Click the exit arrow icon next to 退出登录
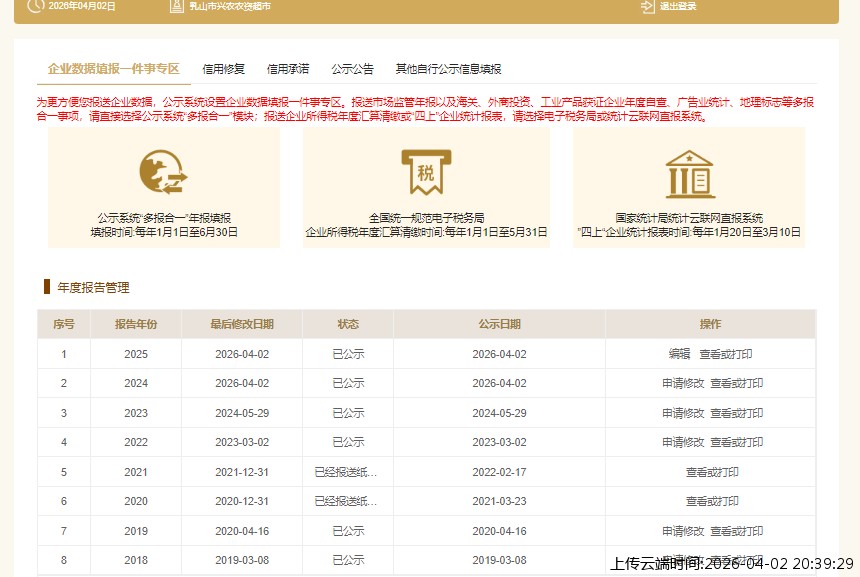The height and width of the screenshot is (577, 860). click(x=646, y=8)
